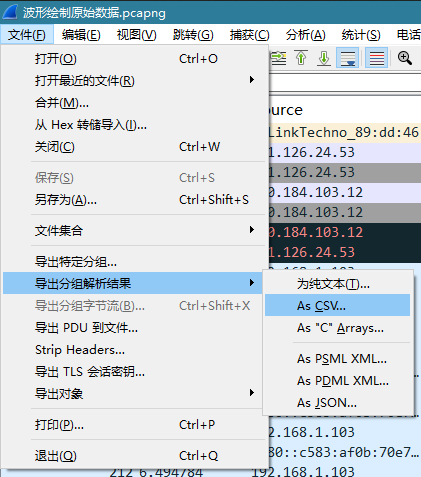Open the 统计(S) menu
Screen dimensions: 421x477
point(361,34)
